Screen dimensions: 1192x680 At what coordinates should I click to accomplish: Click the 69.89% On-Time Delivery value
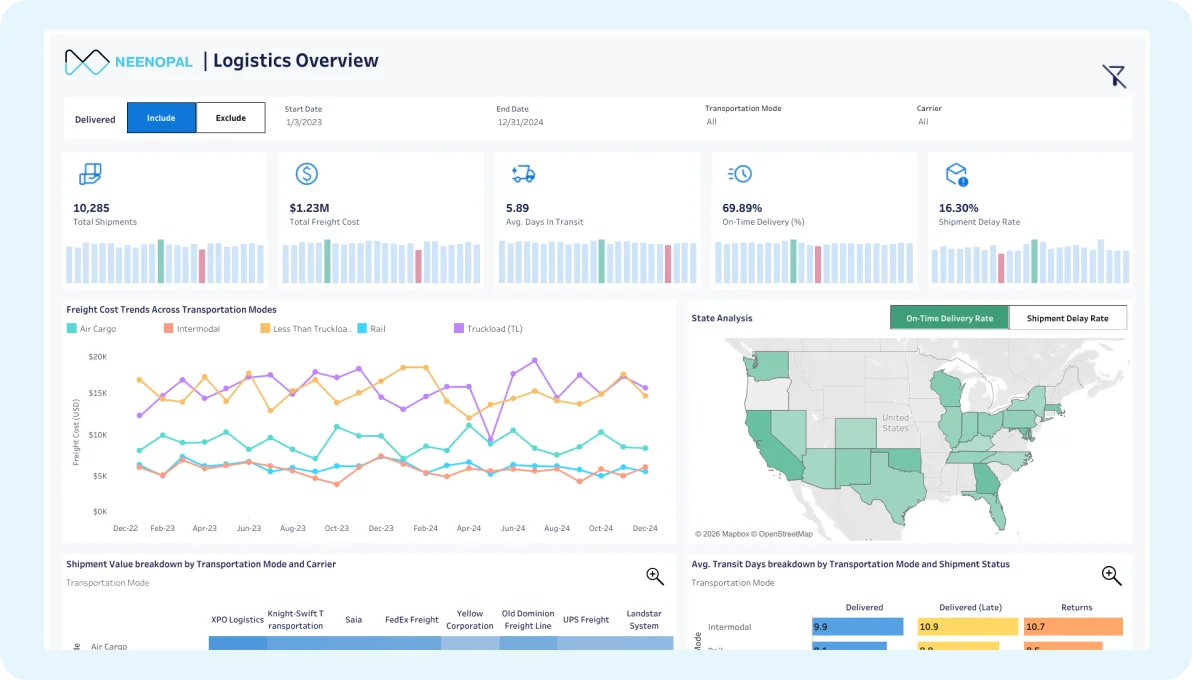[742, 208]
